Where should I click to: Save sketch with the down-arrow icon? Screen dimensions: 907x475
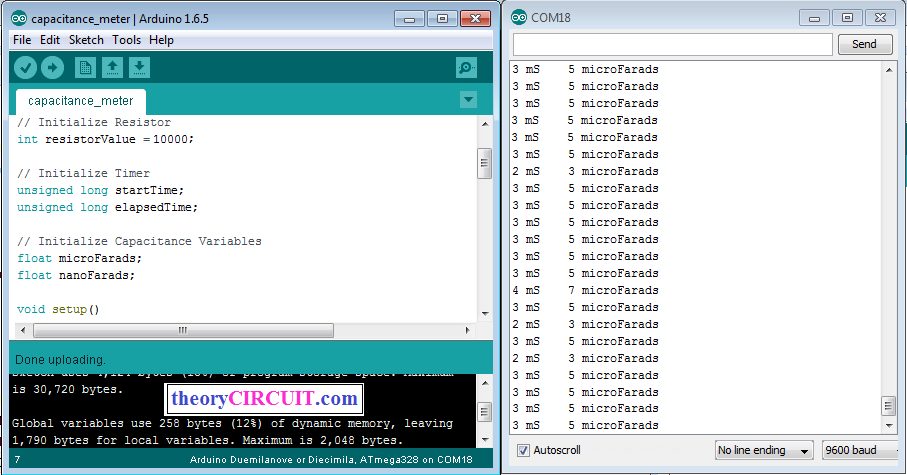(x=139, y=68)
